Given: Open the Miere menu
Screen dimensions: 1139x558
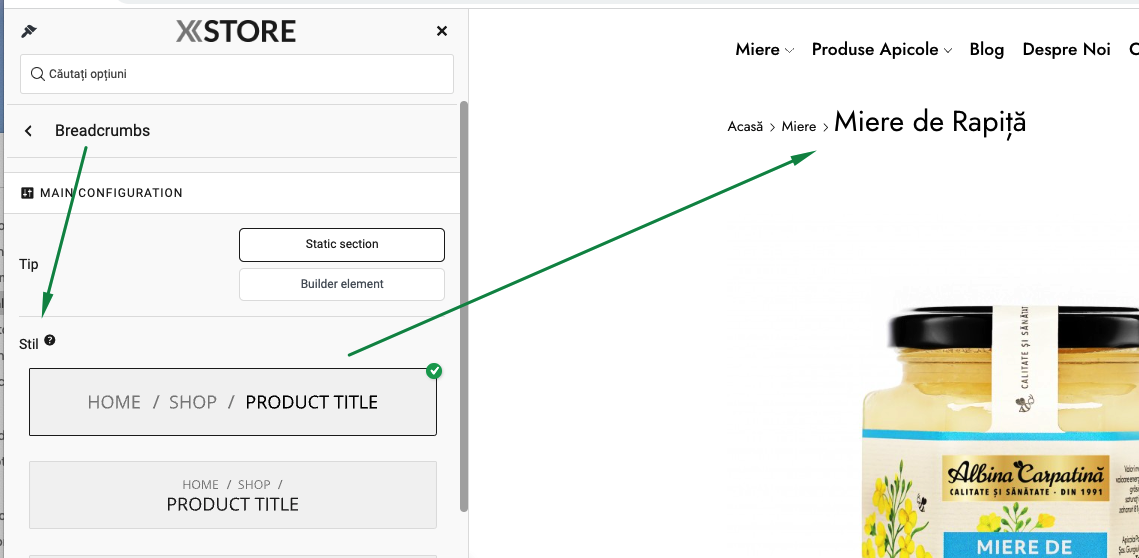Looking at the screenshot, I should (757, 49).
